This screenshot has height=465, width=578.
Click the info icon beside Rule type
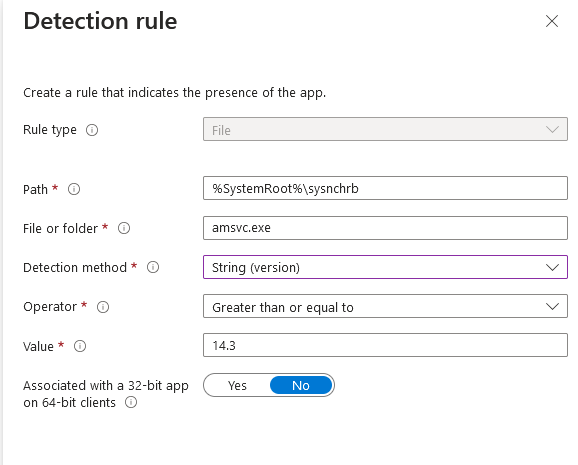pyautogui.click(x=92, y=130)
